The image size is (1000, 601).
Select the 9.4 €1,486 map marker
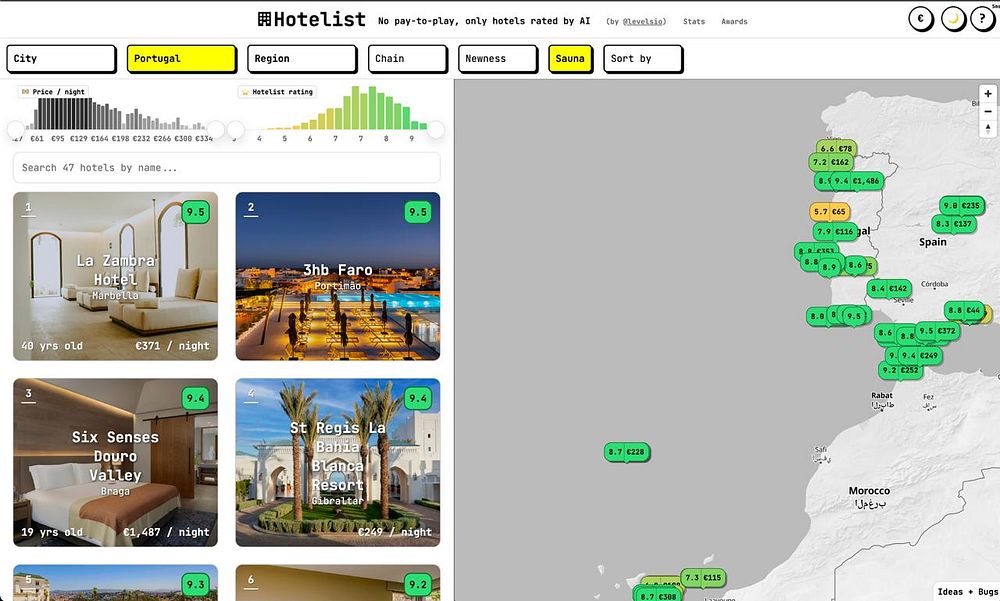tap(857, 181)
